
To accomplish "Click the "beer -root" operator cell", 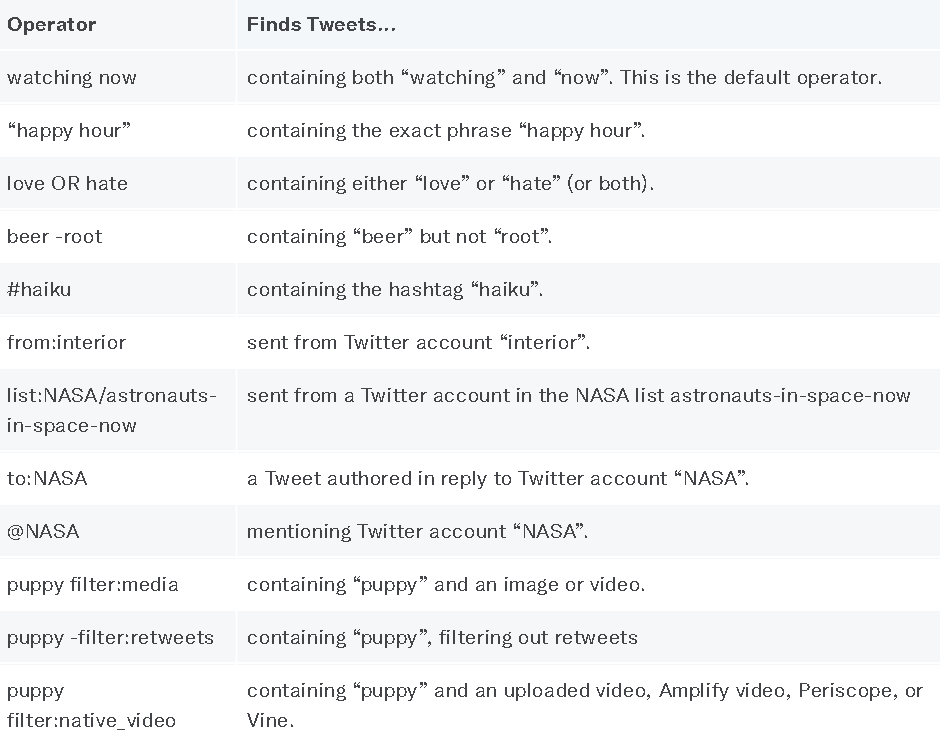I will [55, 237].
